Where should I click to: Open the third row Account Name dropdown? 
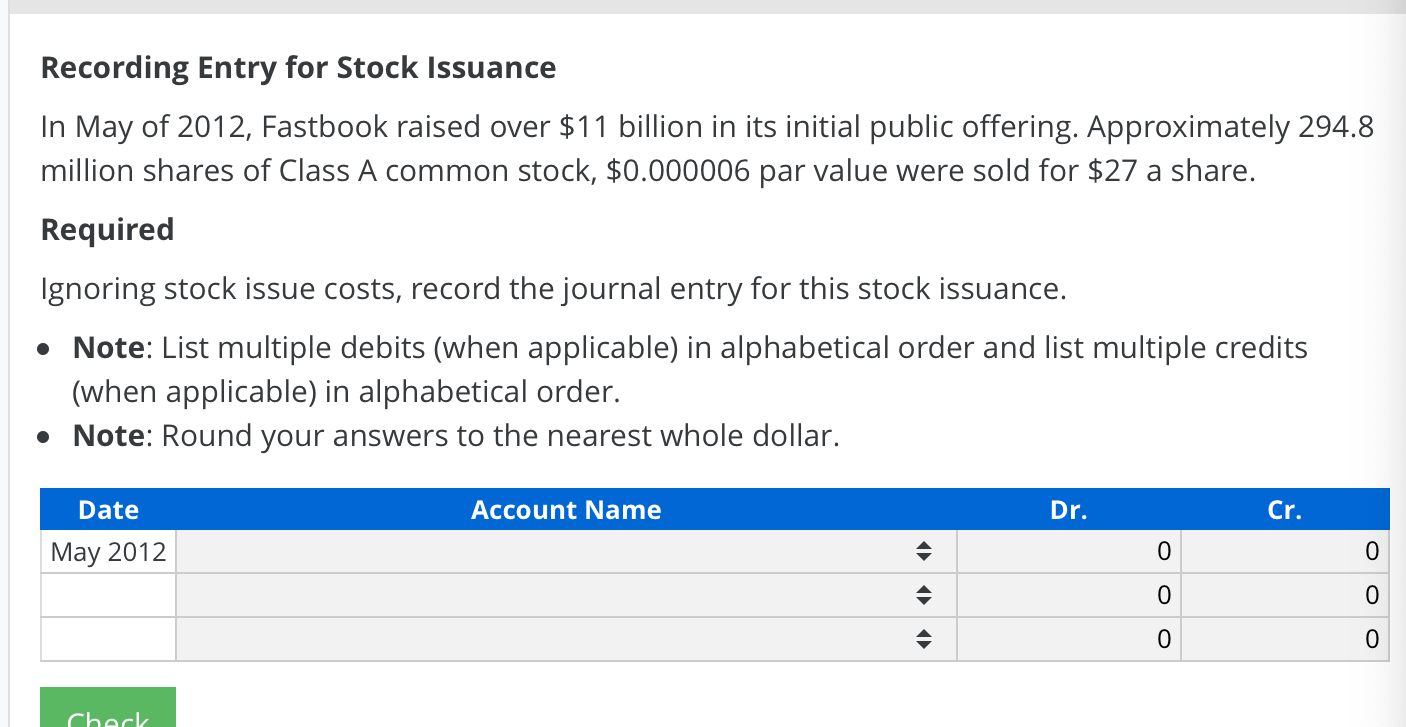click(565, 638)
